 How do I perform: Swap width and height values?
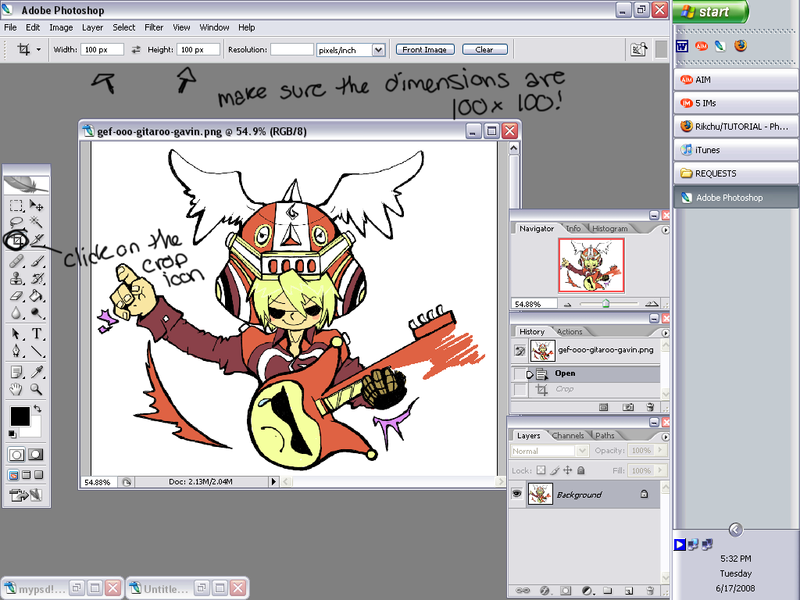[x=136, y=49]
